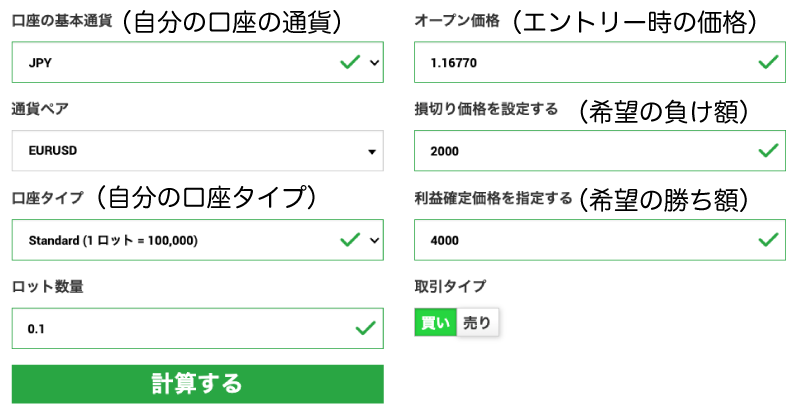
Task: Click the checkmark beside stop loss 2000
Action: coord(767,151)
